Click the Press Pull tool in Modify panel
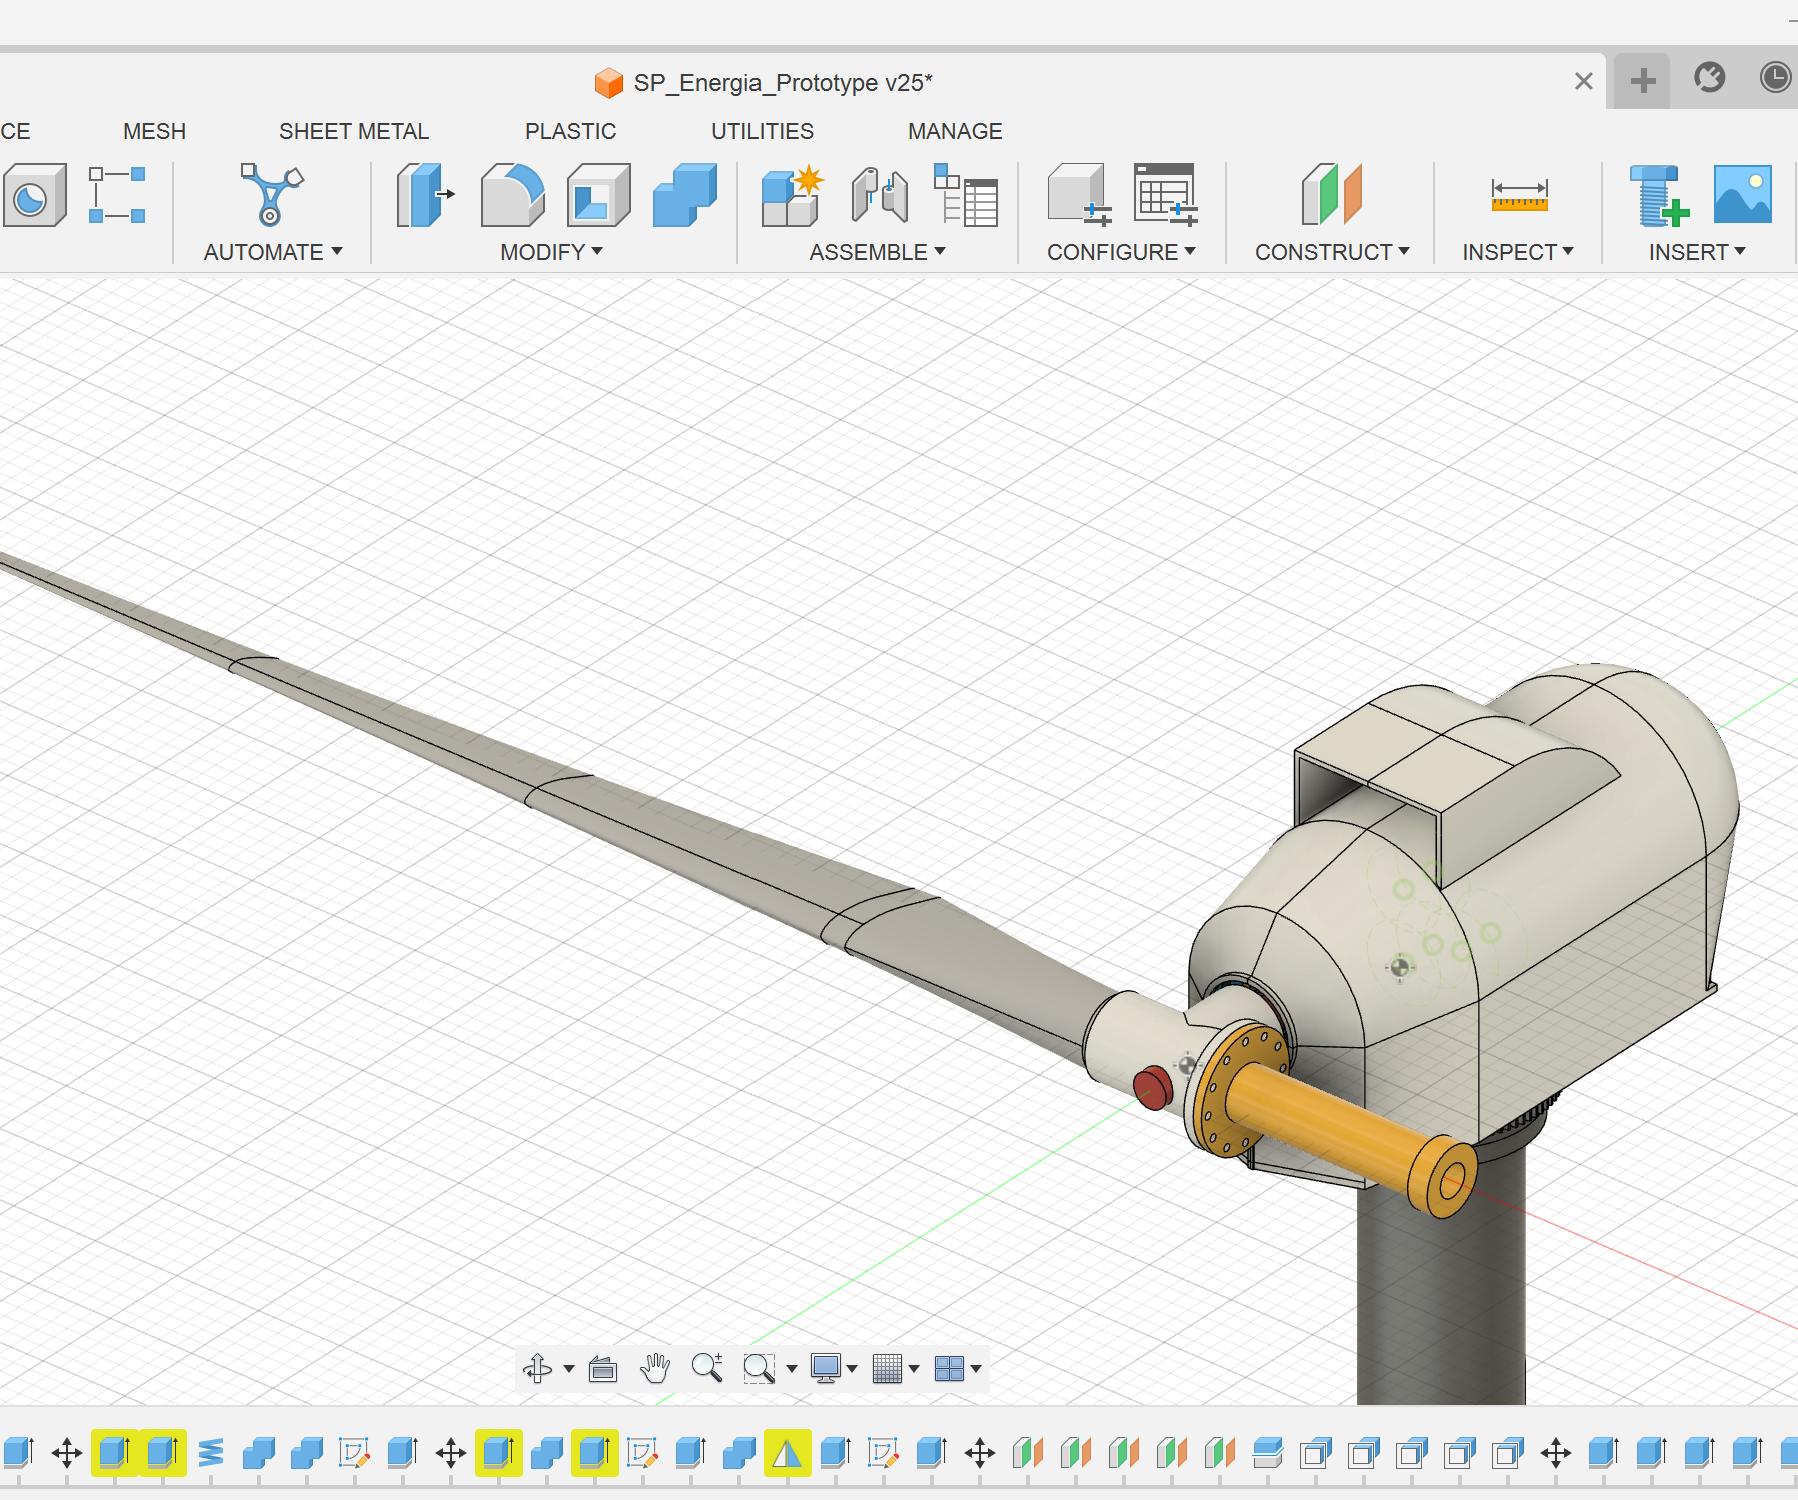 point(420,196)
